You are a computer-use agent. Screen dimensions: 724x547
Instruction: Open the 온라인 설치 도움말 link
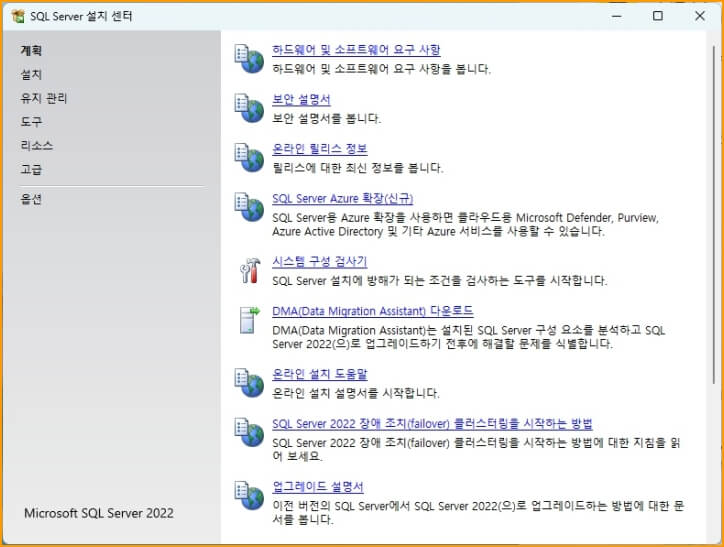click(x=320, y=374)
